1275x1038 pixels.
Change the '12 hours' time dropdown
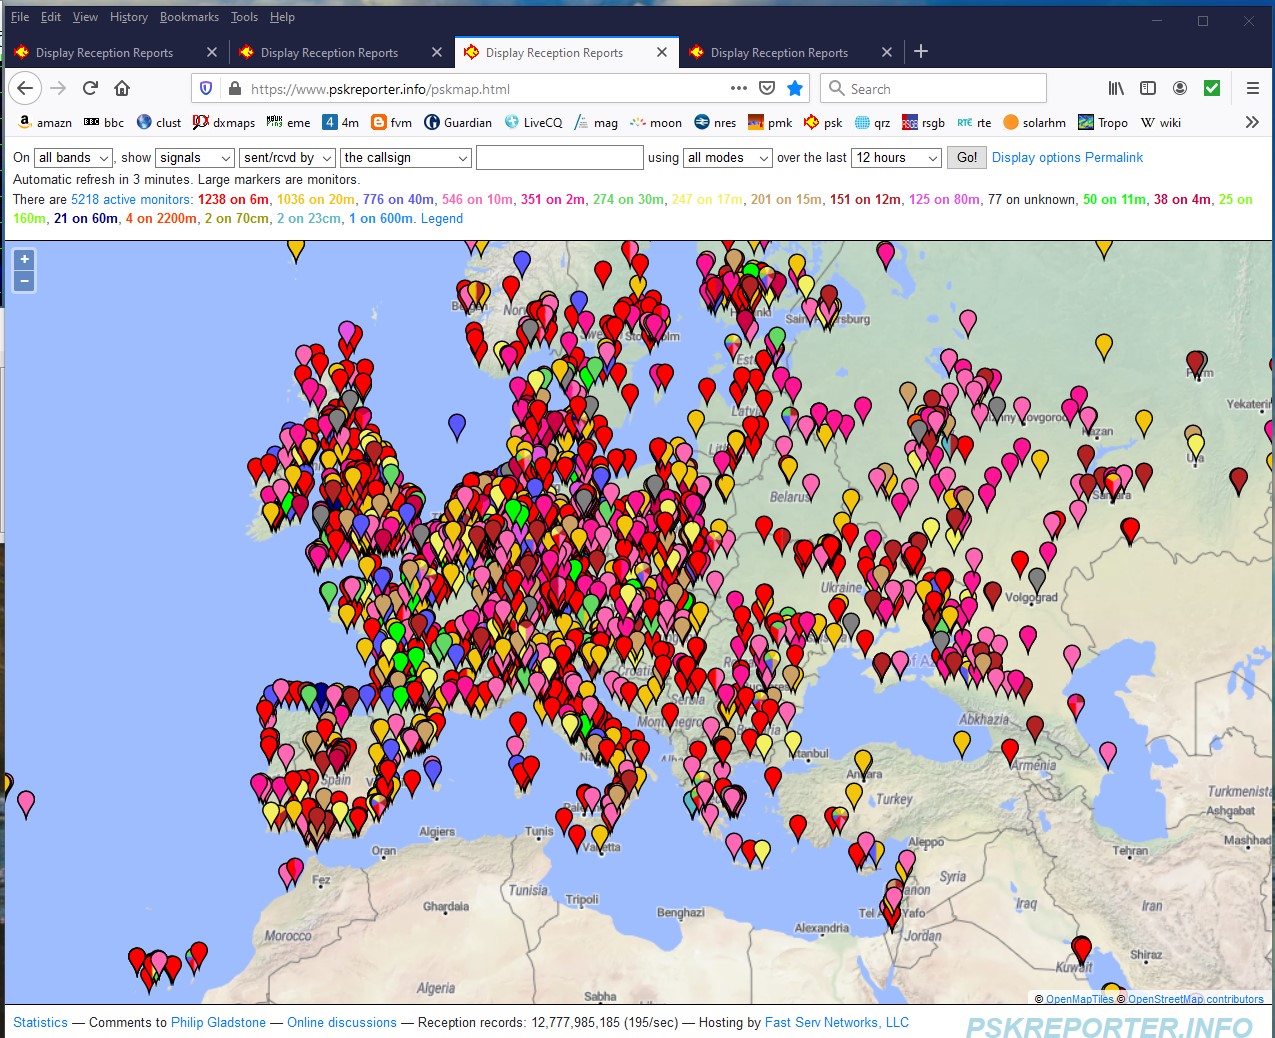[895, 157]
